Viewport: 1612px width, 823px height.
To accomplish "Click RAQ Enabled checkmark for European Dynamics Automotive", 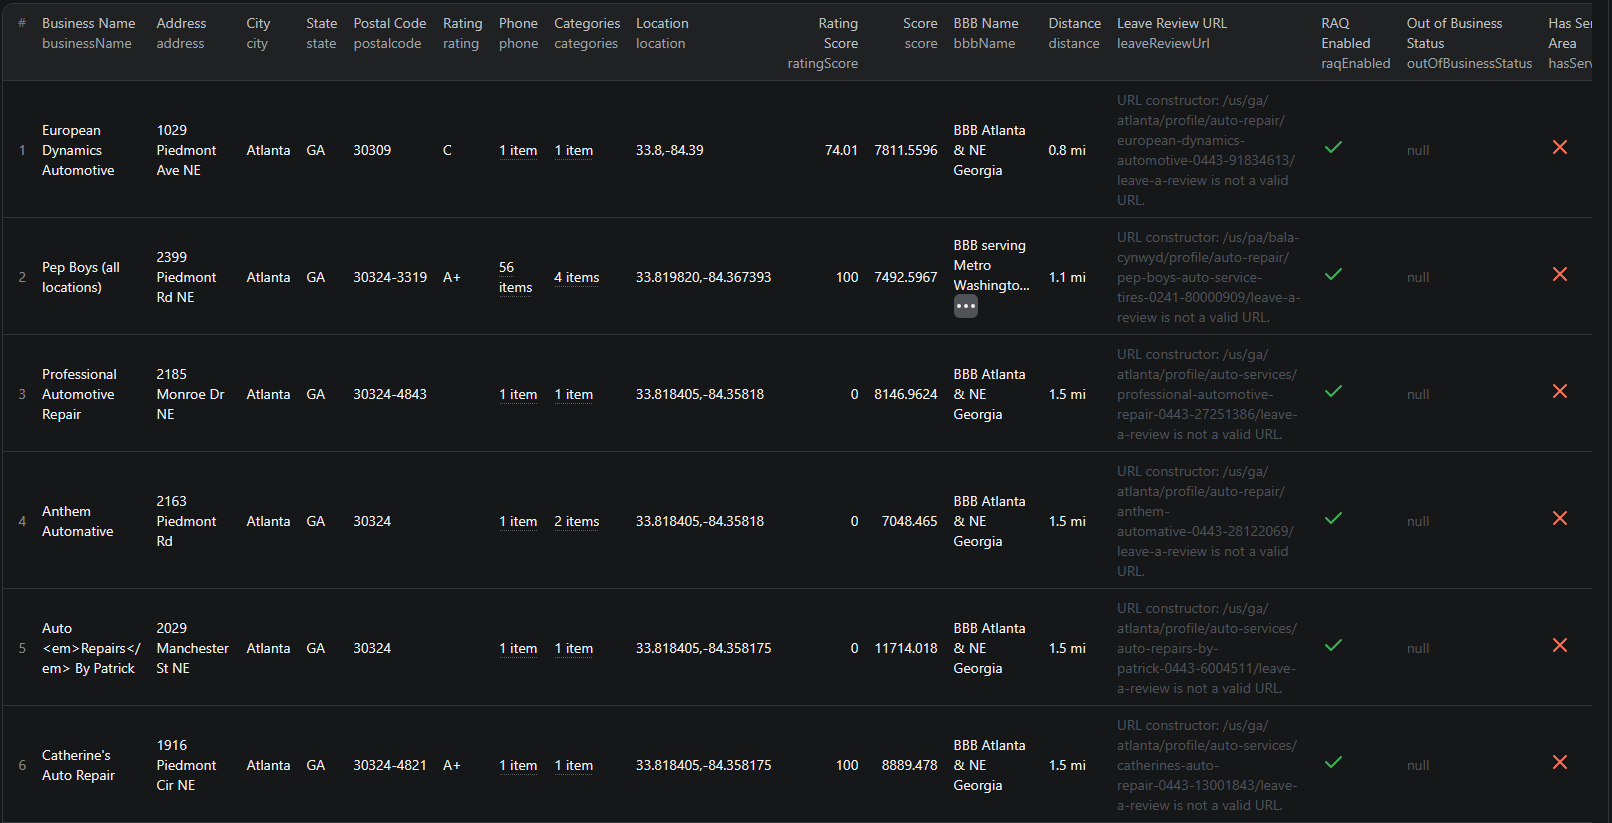I will 1333,148.
